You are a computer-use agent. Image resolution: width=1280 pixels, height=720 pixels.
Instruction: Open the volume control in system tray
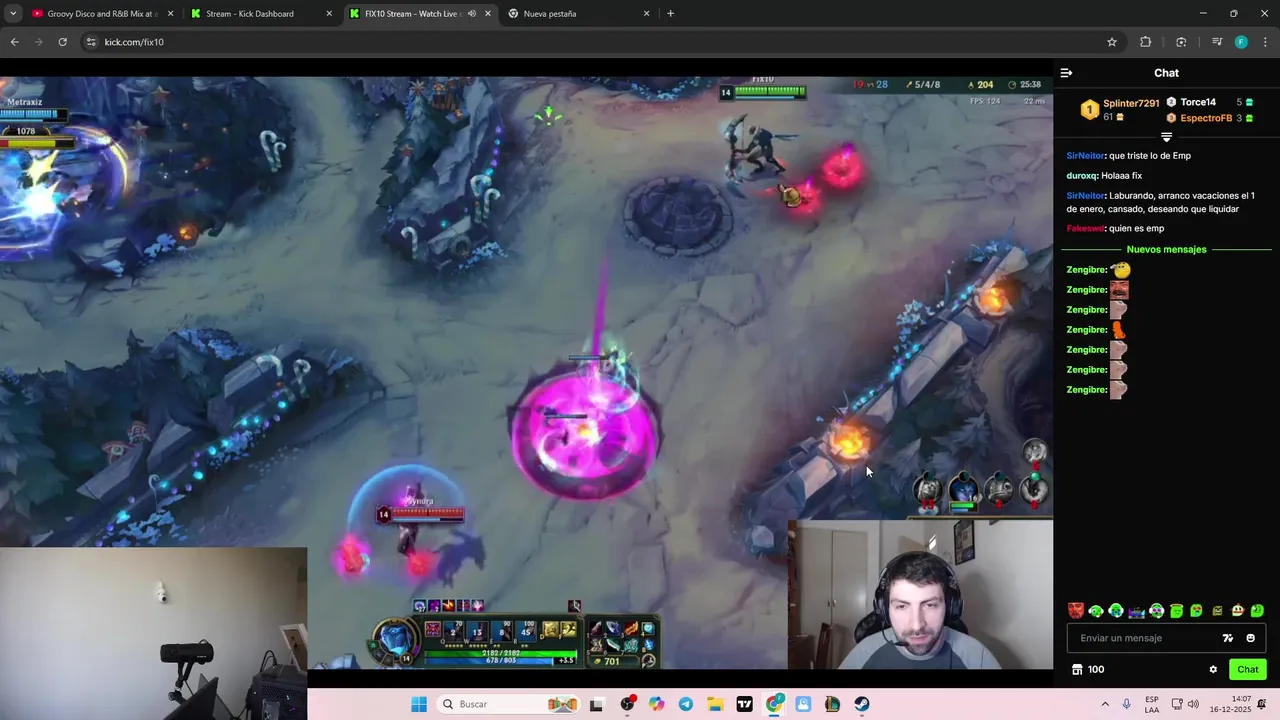(x=1193, y=704)
